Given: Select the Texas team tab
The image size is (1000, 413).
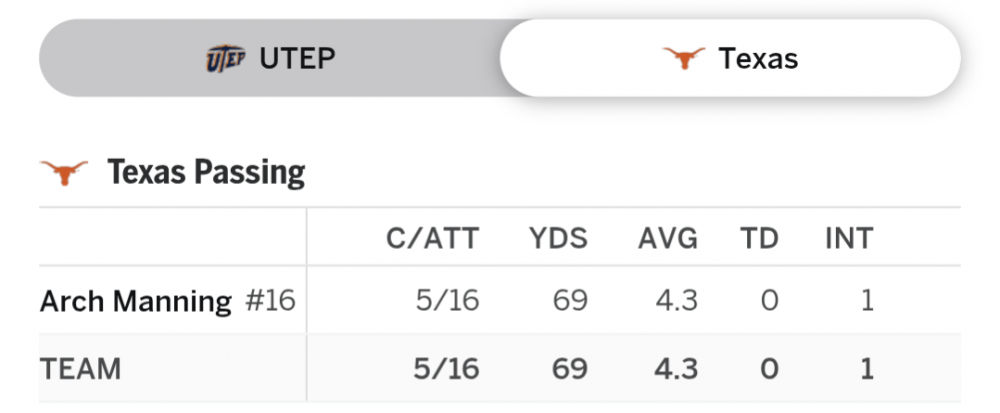Looking at the screenshot, I should click(x=730, y=58).
